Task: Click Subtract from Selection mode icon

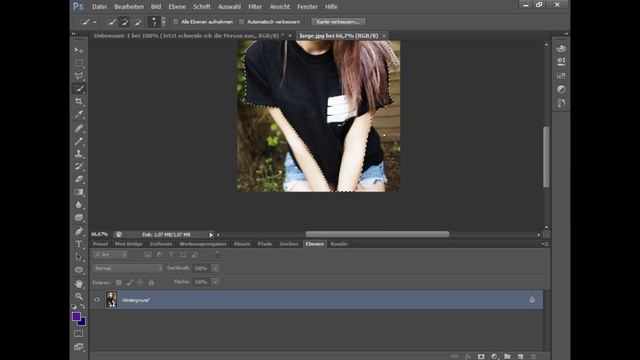Action: pyautogui.click(x=138, y=22)
